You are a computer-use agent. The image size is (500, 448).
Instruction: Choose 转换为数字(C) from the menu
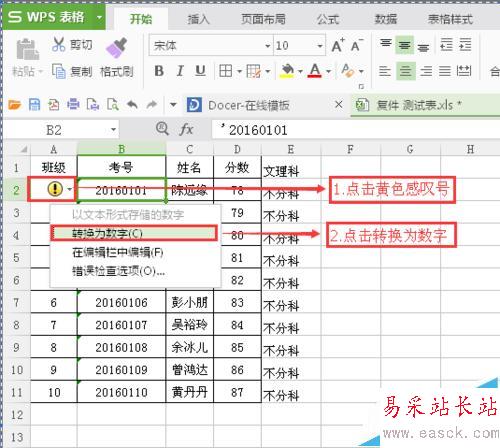(134, 233)
